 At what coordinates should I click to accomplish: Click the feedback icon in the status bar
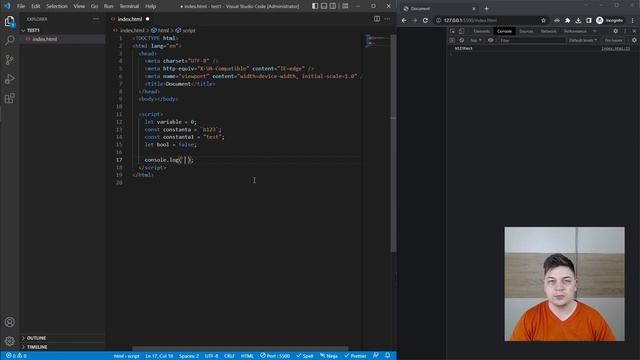(376, 356)
